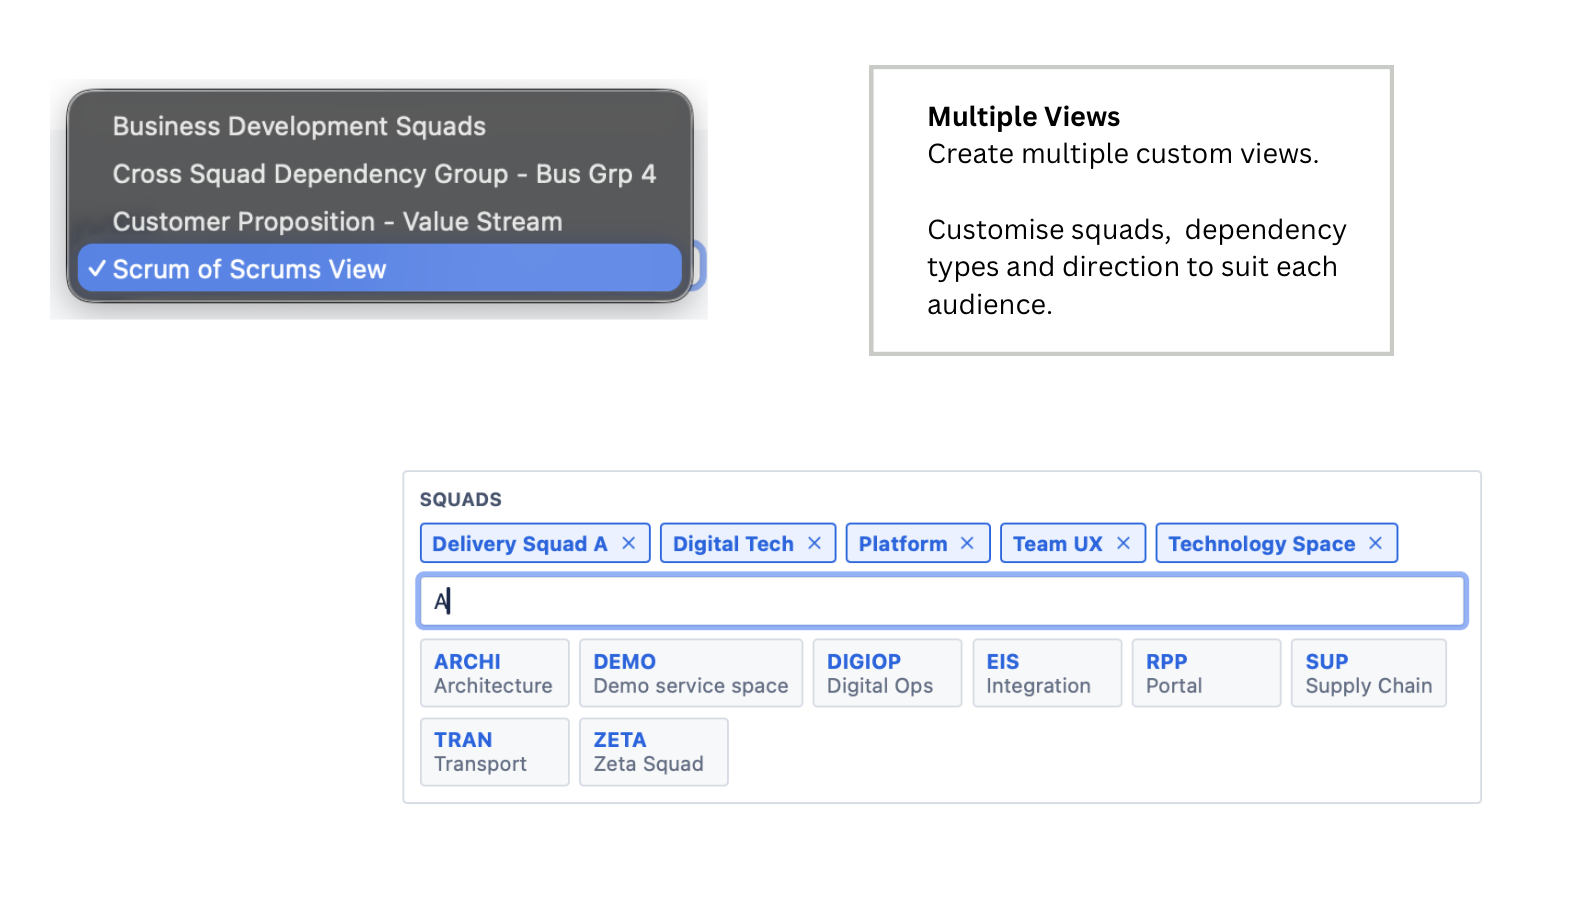Add the DEMO Demo service space squad
This screenshot has width=1576, height=918.
click(x=691, y=673)
